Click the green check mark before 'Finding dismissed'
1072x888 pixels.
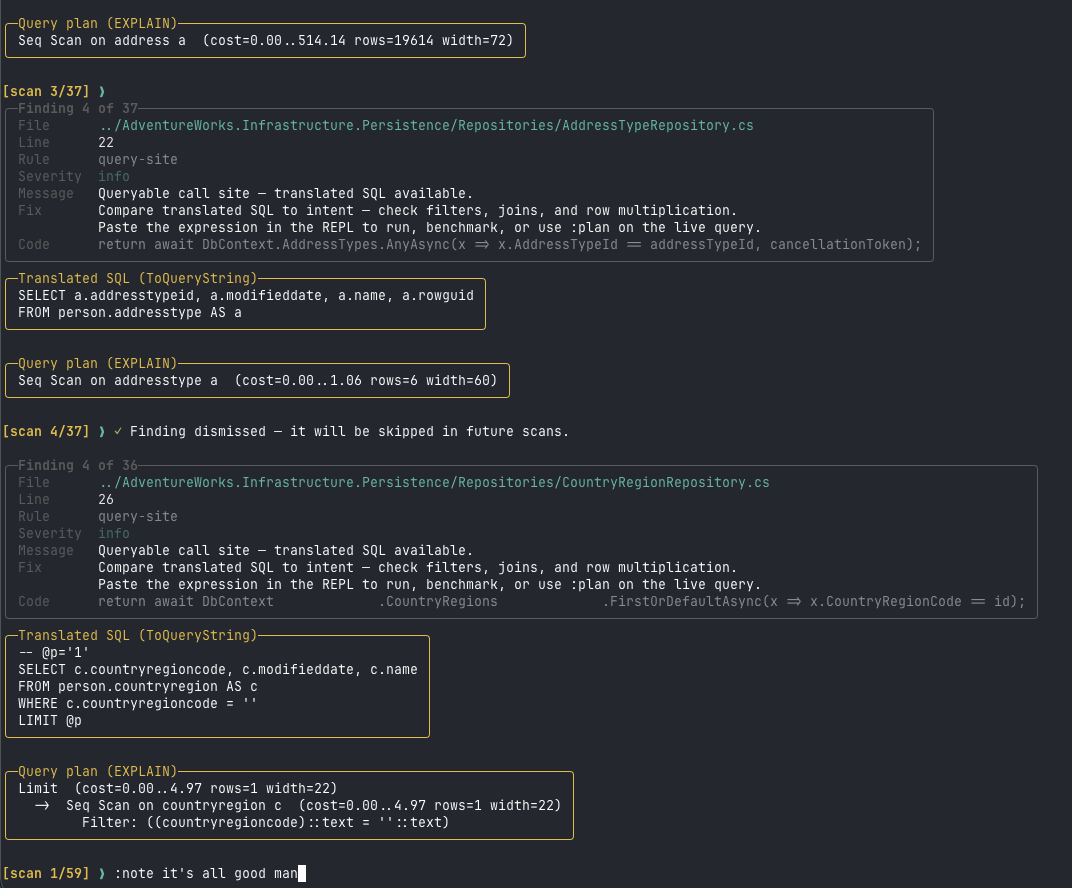tap(118, 431)
